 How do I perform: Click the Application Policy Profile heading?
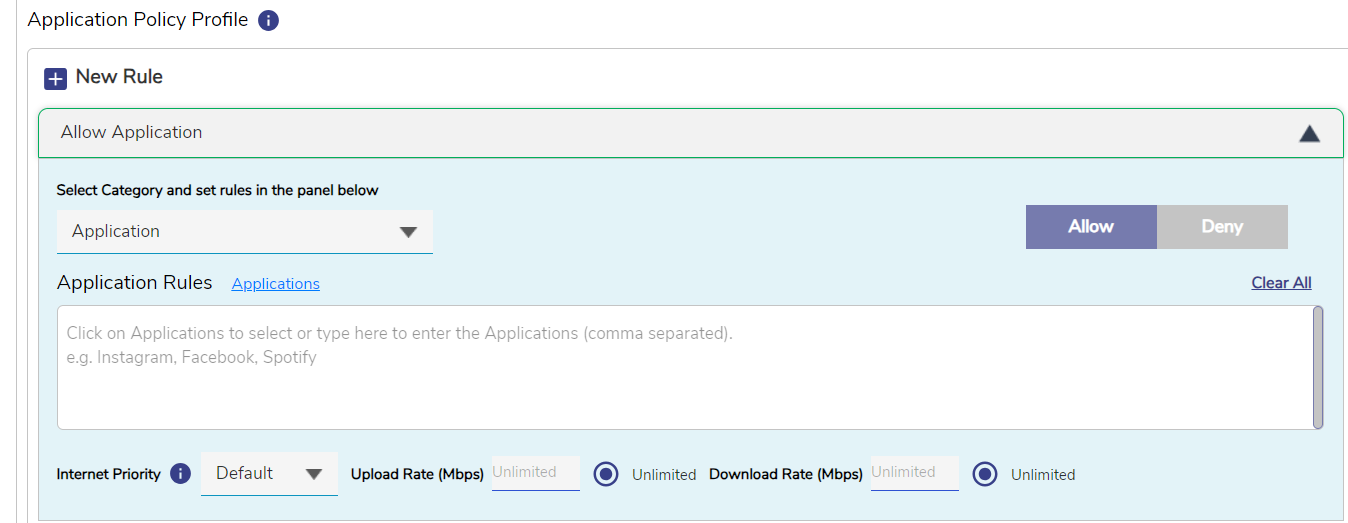pyautogui.click(x=138, y=20)
